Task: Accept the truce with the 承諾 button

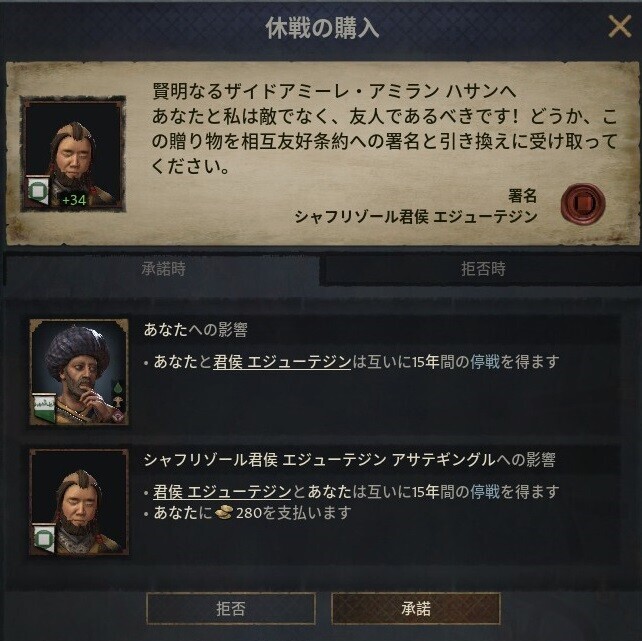Action: tap(416, 608)
